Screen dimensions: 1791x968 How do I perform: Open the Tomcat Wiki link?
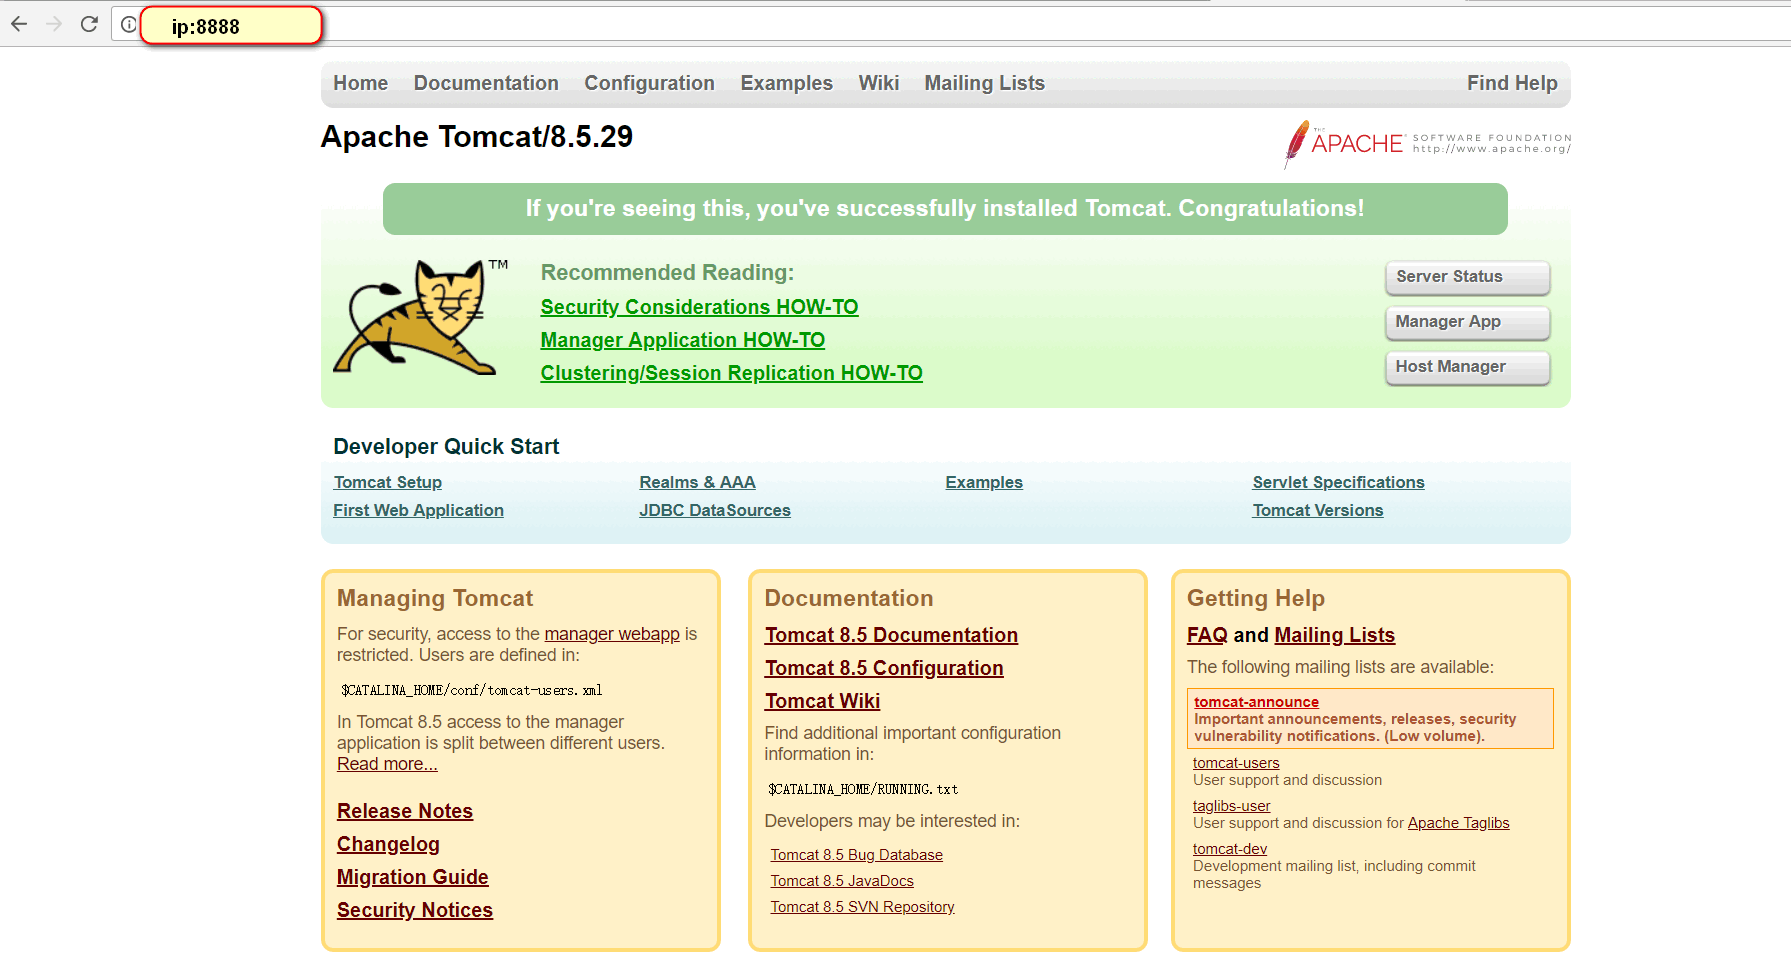(x=822, y=702)
